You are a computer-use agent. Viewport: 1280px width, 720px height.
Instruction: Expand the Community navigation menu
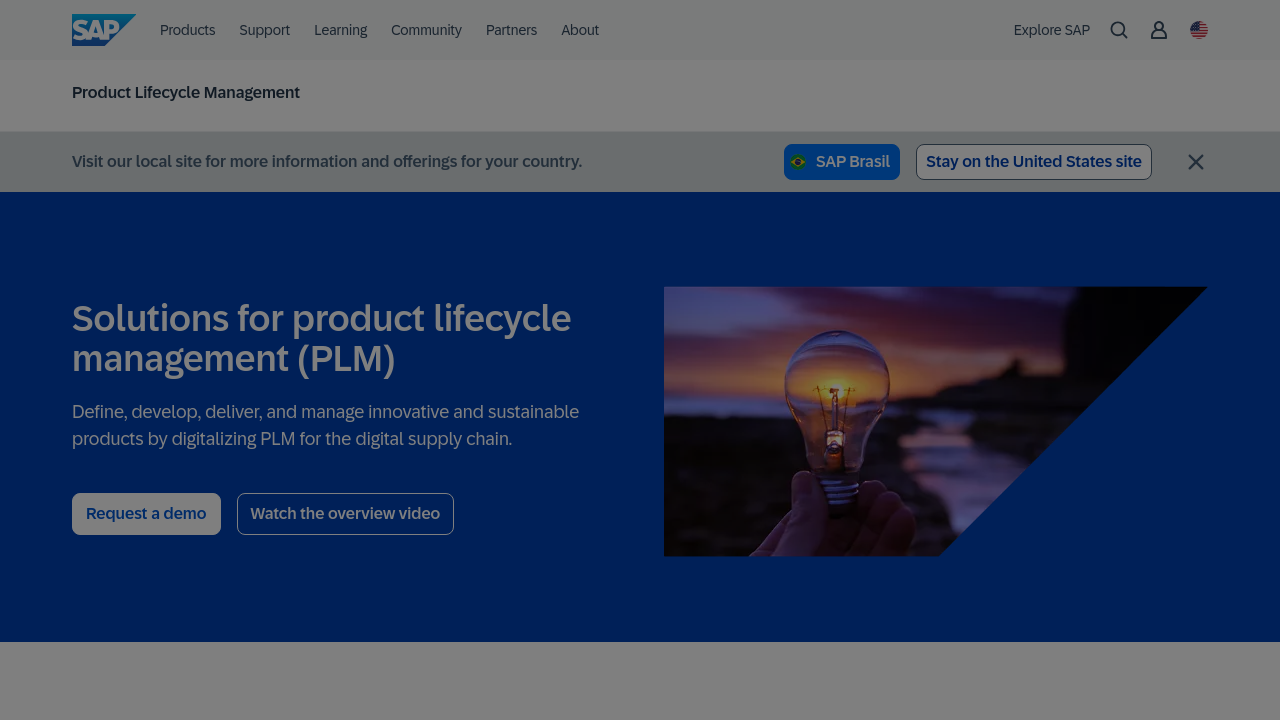coord(426,30)
